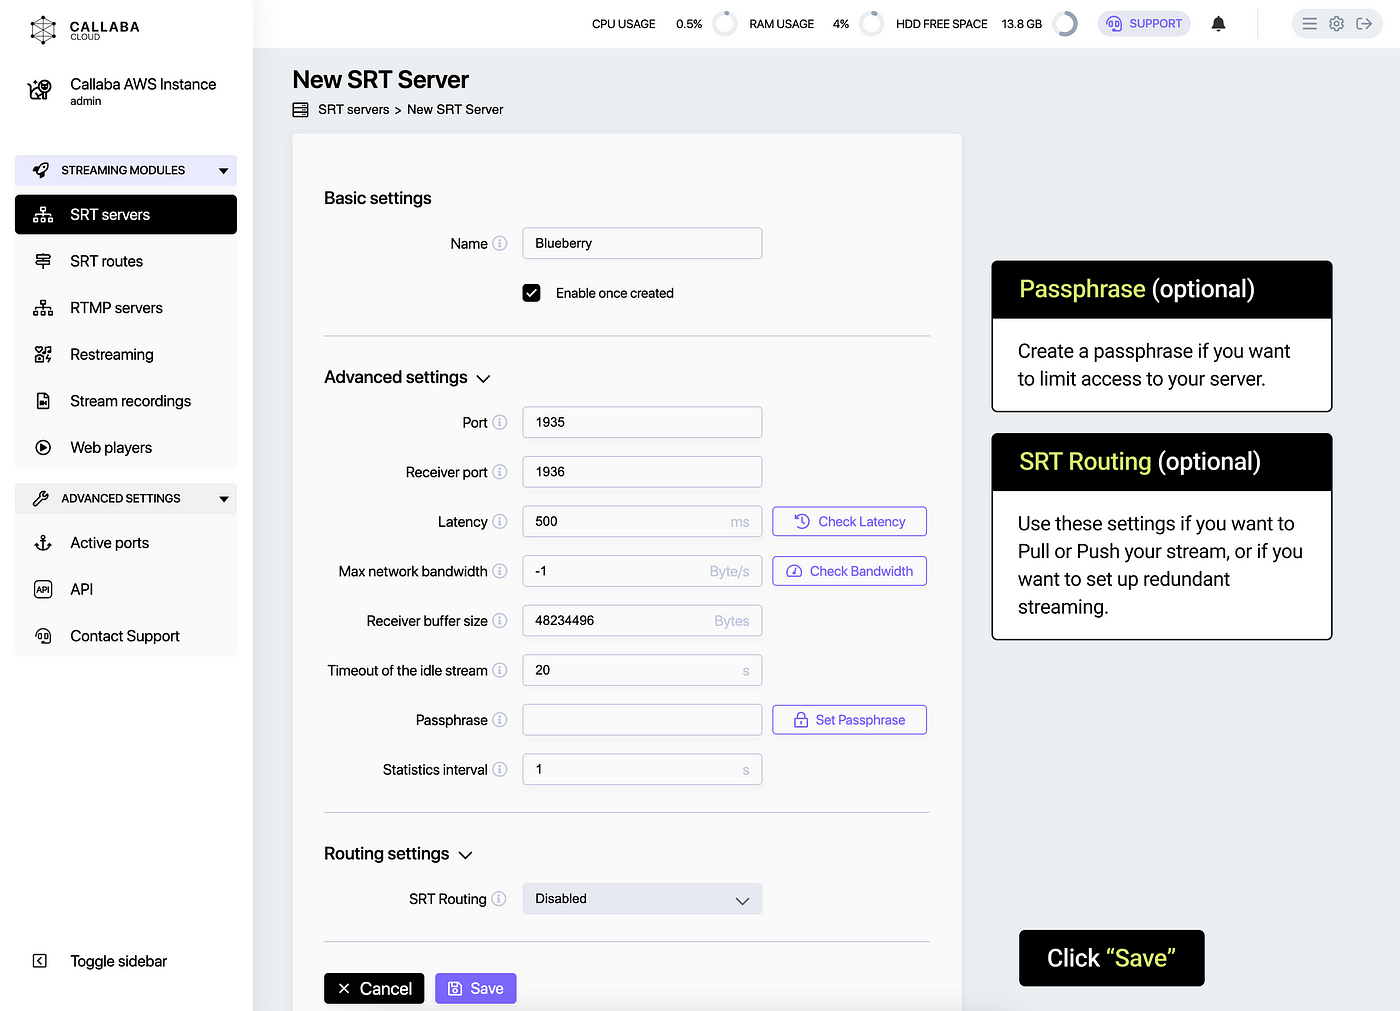Open Contact Support in sidebar
The image size is (1400, 1011).
coord(126,636)
